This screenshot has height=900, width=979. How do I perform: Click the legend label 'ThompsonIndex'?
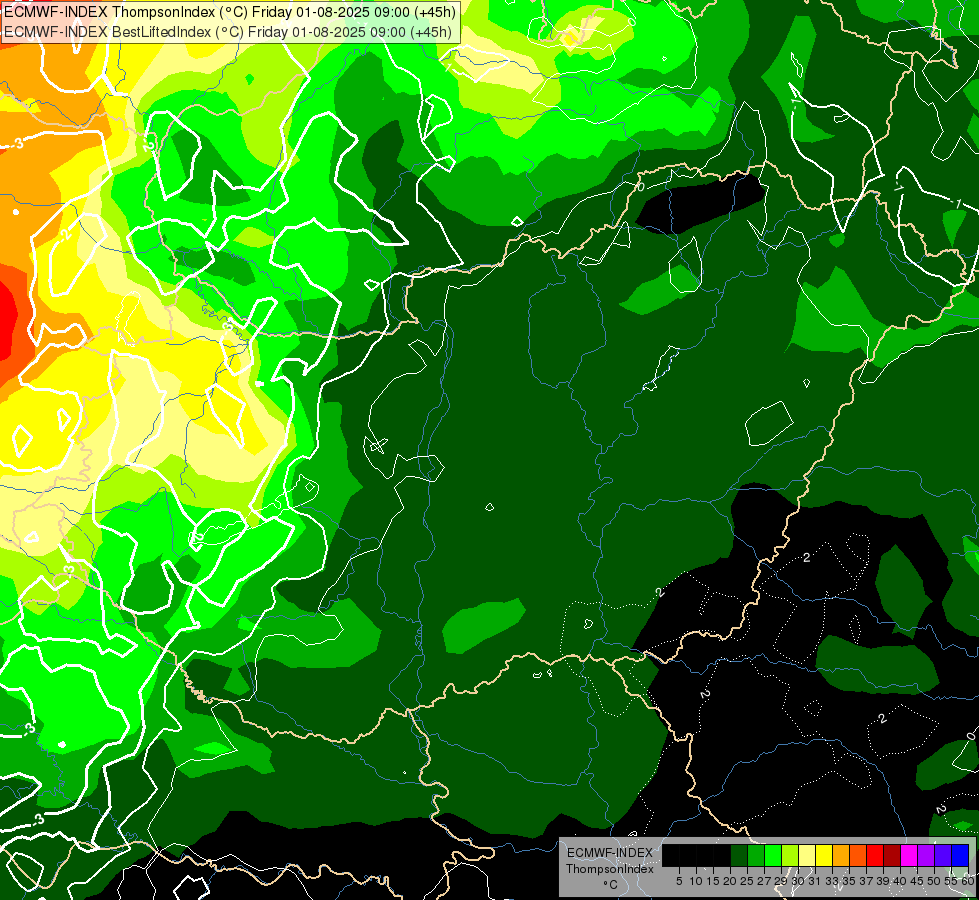click(610, 869)
